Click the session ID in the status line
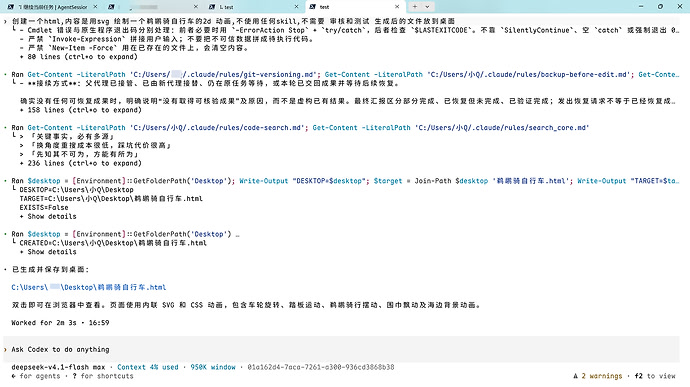 tap(321, 367)
